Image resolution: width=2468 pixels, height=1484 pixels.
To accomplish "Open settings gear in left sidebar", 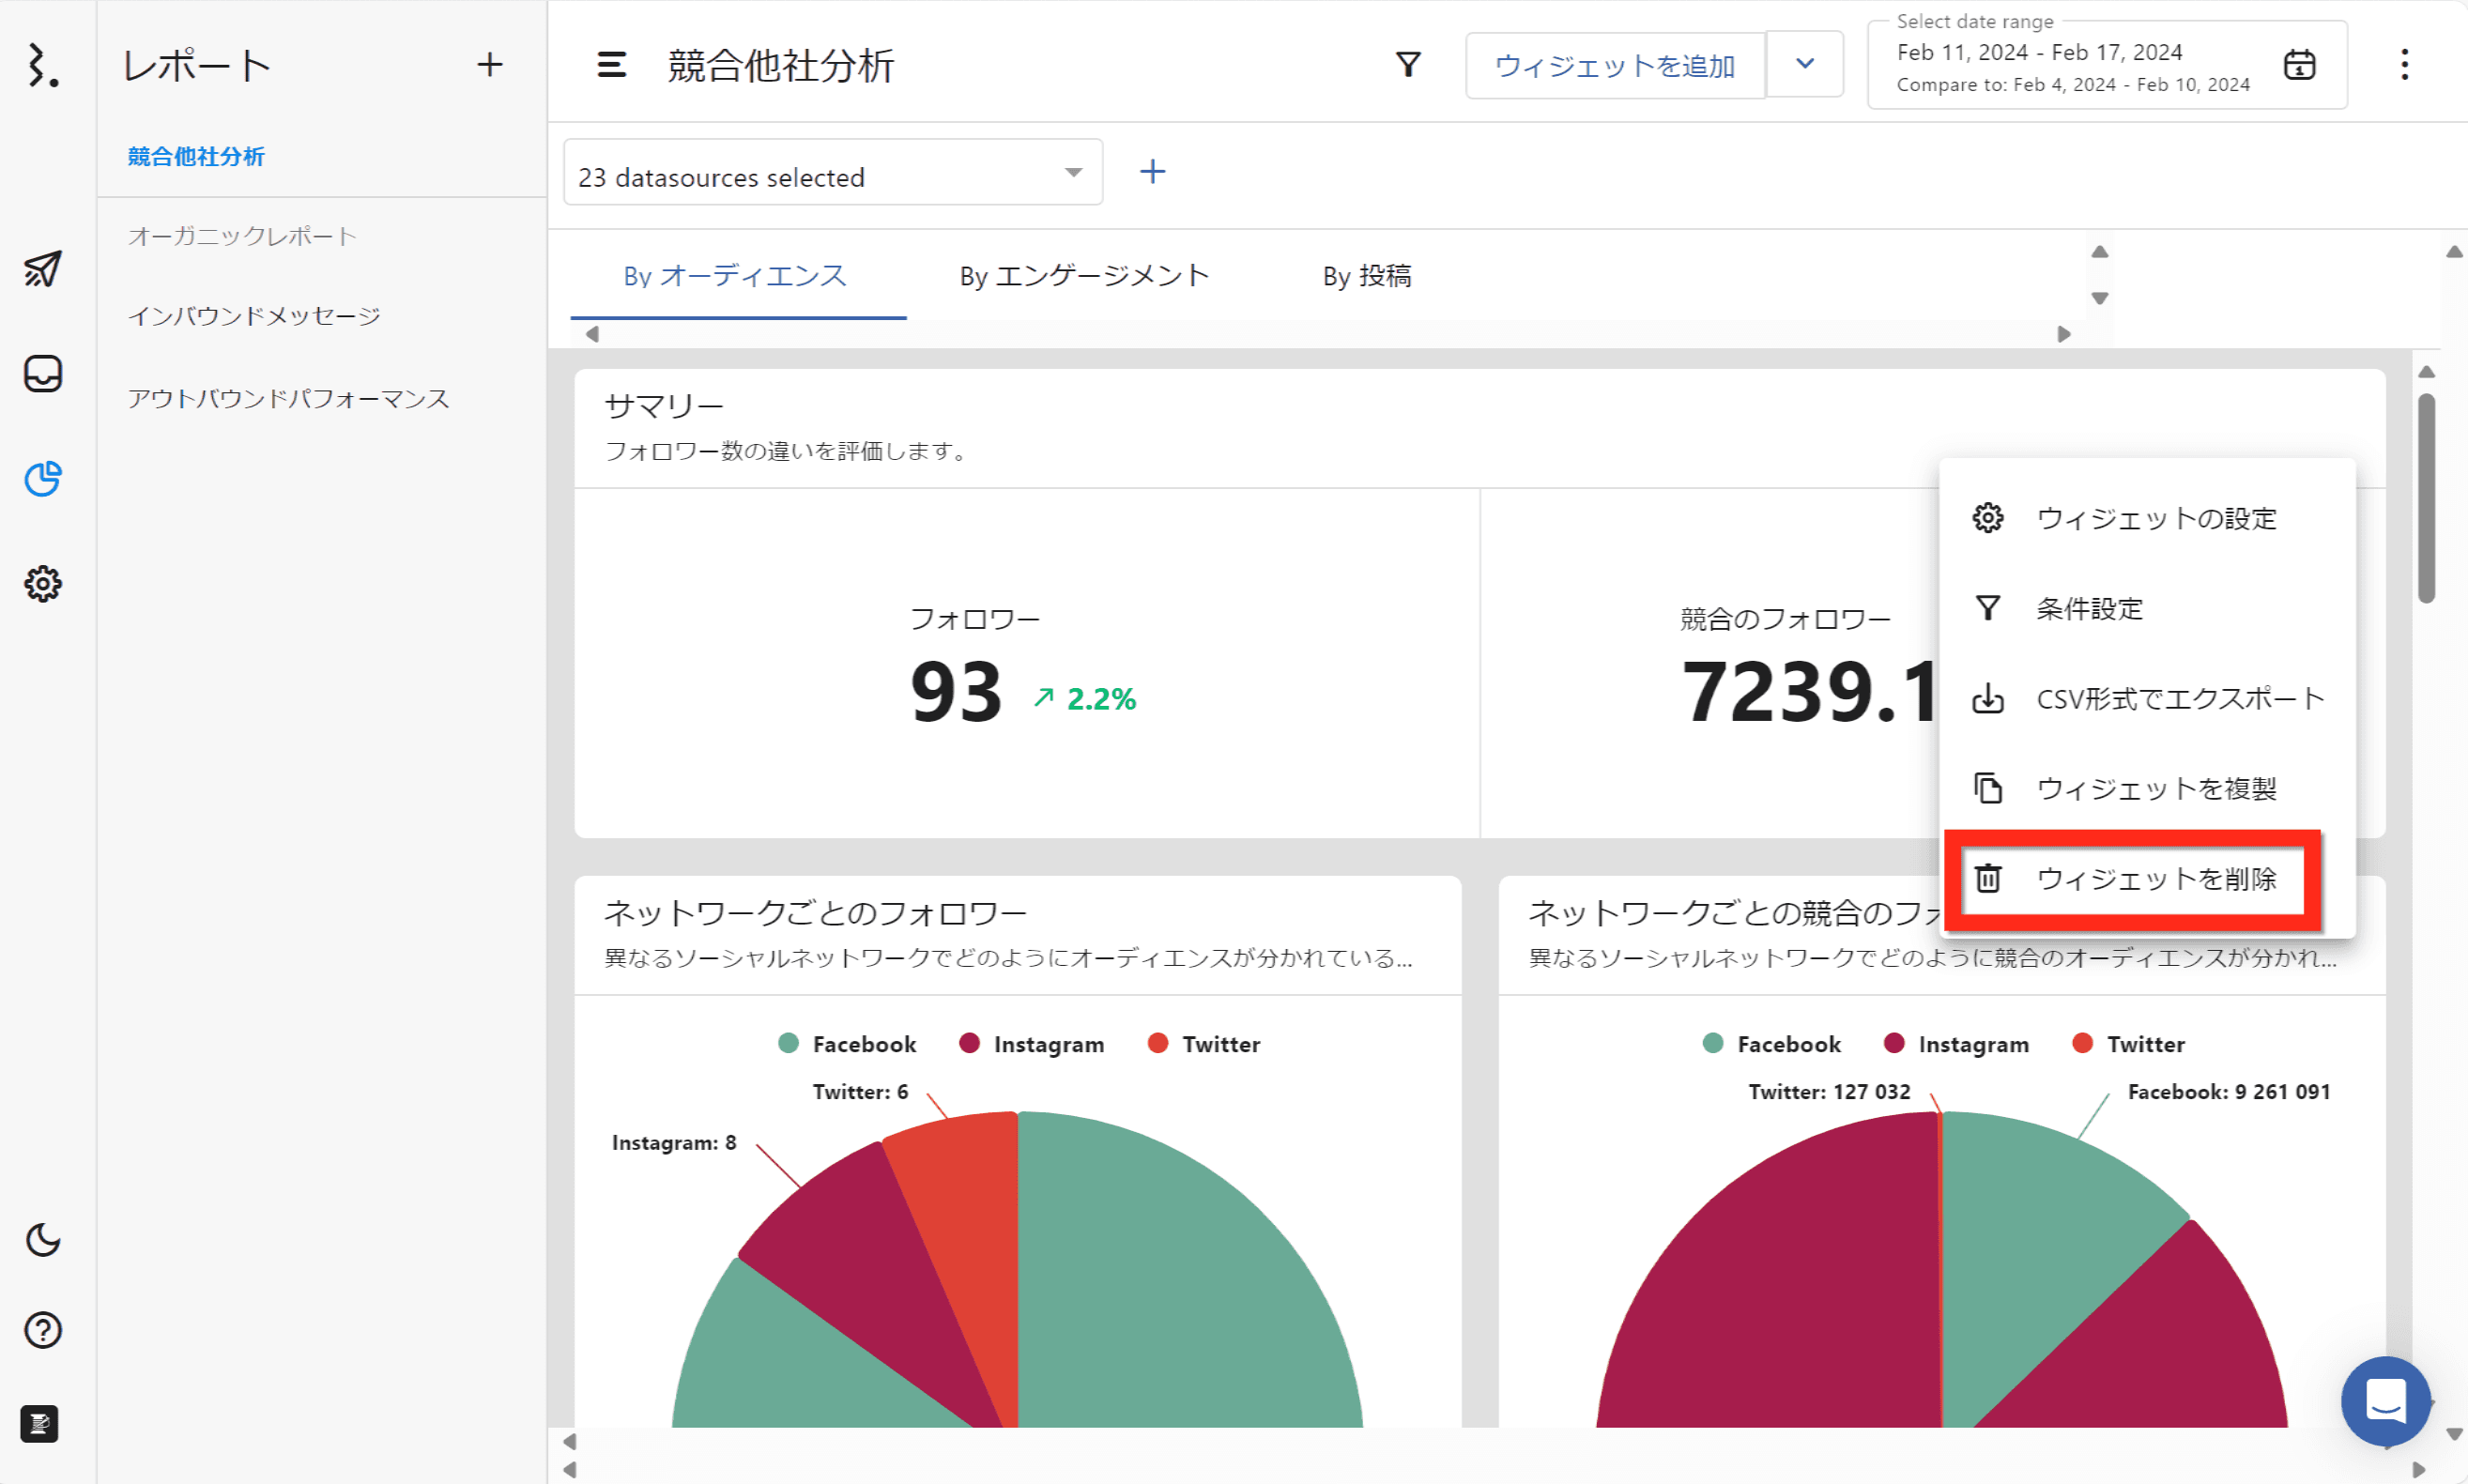I will [42, 583].
